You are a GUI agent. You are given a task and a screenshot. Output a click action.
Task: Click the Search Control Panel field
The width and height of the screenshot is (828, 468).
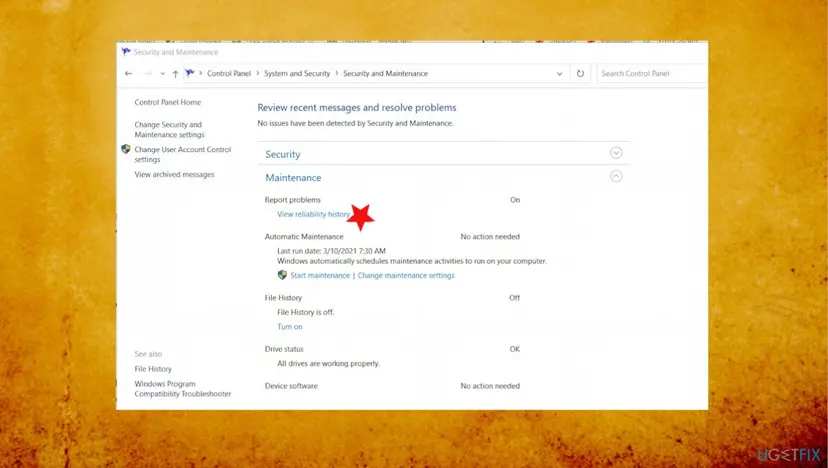(652, 73)
